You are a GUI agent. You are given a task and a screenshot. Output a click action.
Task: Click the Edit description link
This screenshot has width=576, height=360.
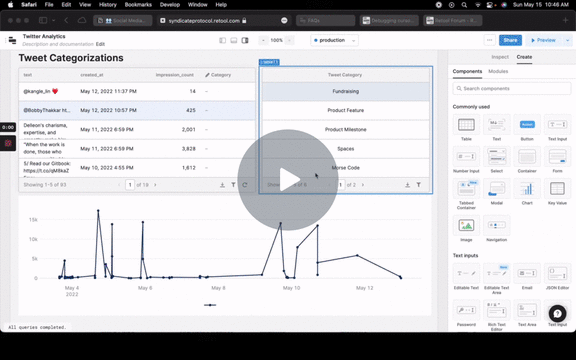coord(100,44)
